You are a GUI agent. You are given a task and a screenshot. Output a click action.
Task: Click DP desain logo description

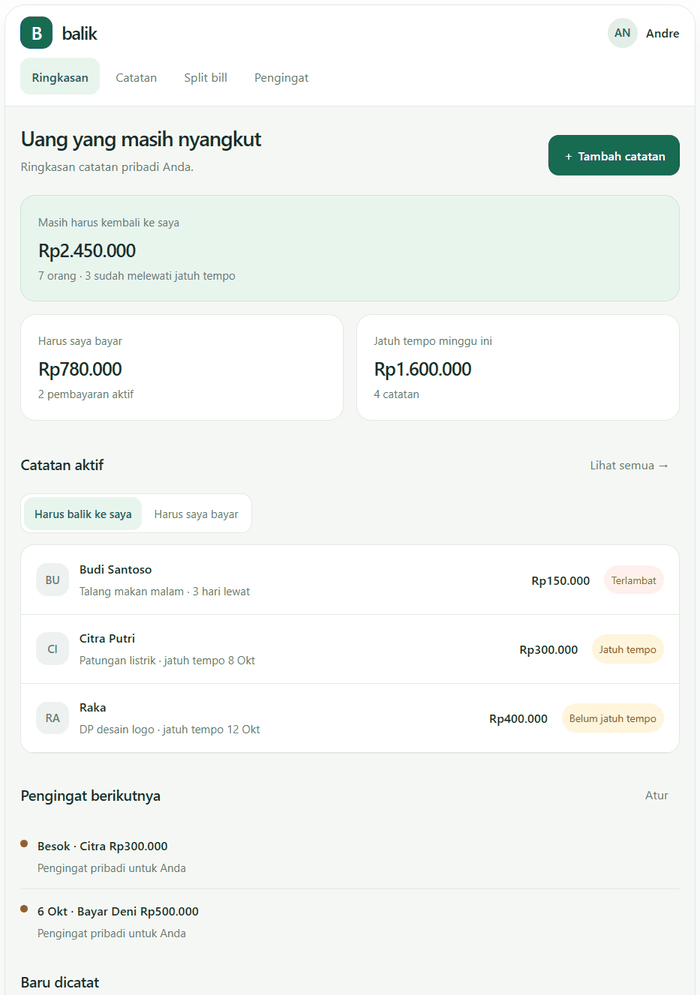pyautogui.click(x=169, y=730)
